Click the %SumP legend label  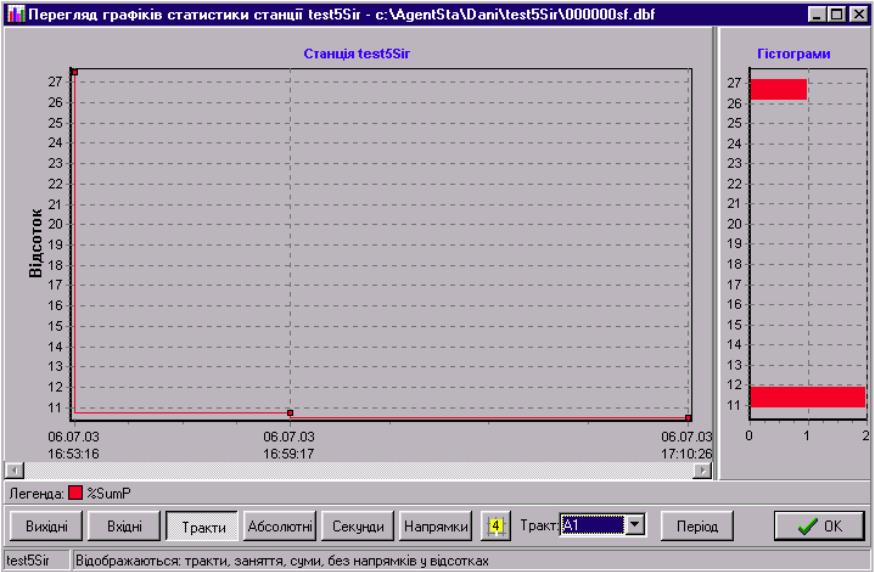pos(109,493)
